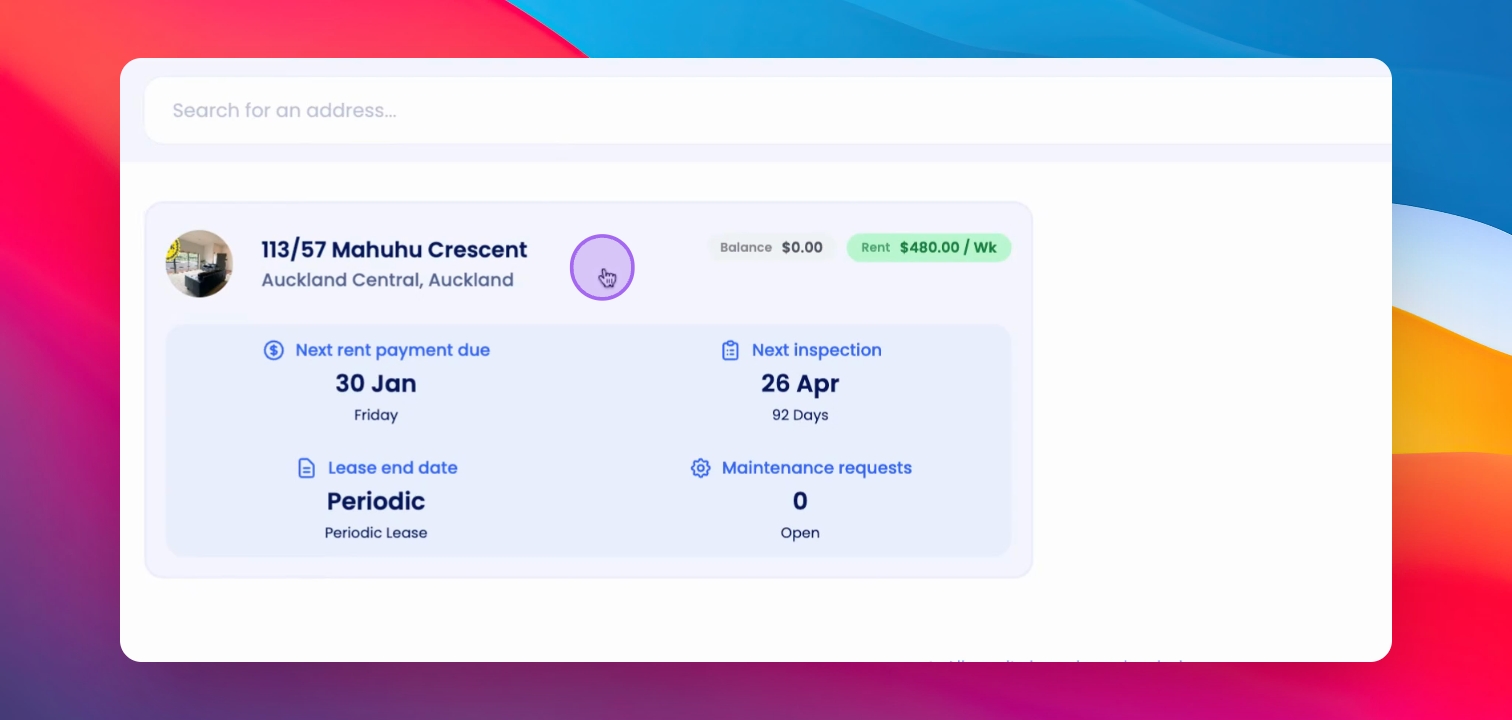Viewport: 1512px width, 720px height.
Task: Click the Auckland Central, Auckland subtitle
Action: [x=387, y=280]
